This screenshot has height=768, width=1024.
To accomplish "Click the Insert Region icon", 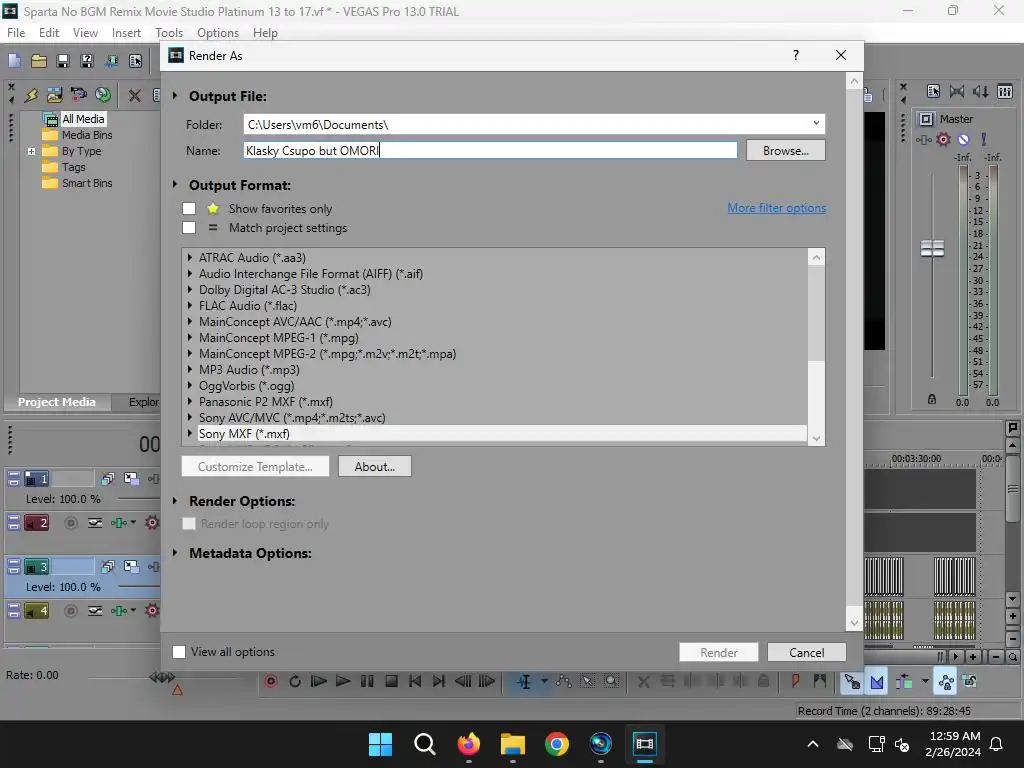I will pyautogui.click(x=820, y=681).
